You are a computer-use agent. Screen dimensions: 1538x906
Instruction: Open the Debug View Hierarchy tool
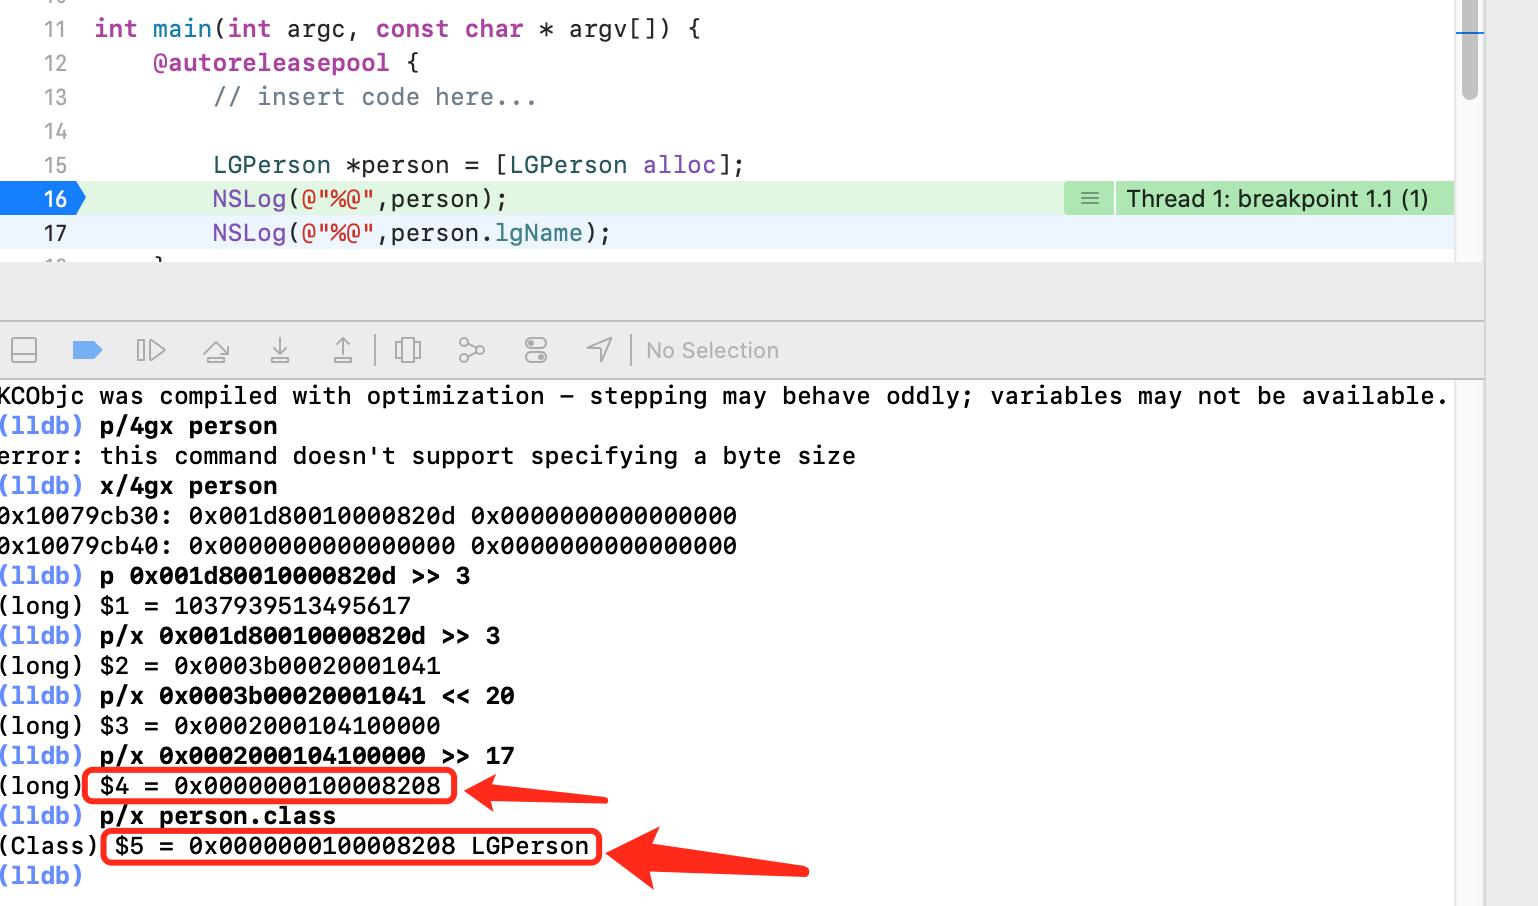(x=407, y=350)
